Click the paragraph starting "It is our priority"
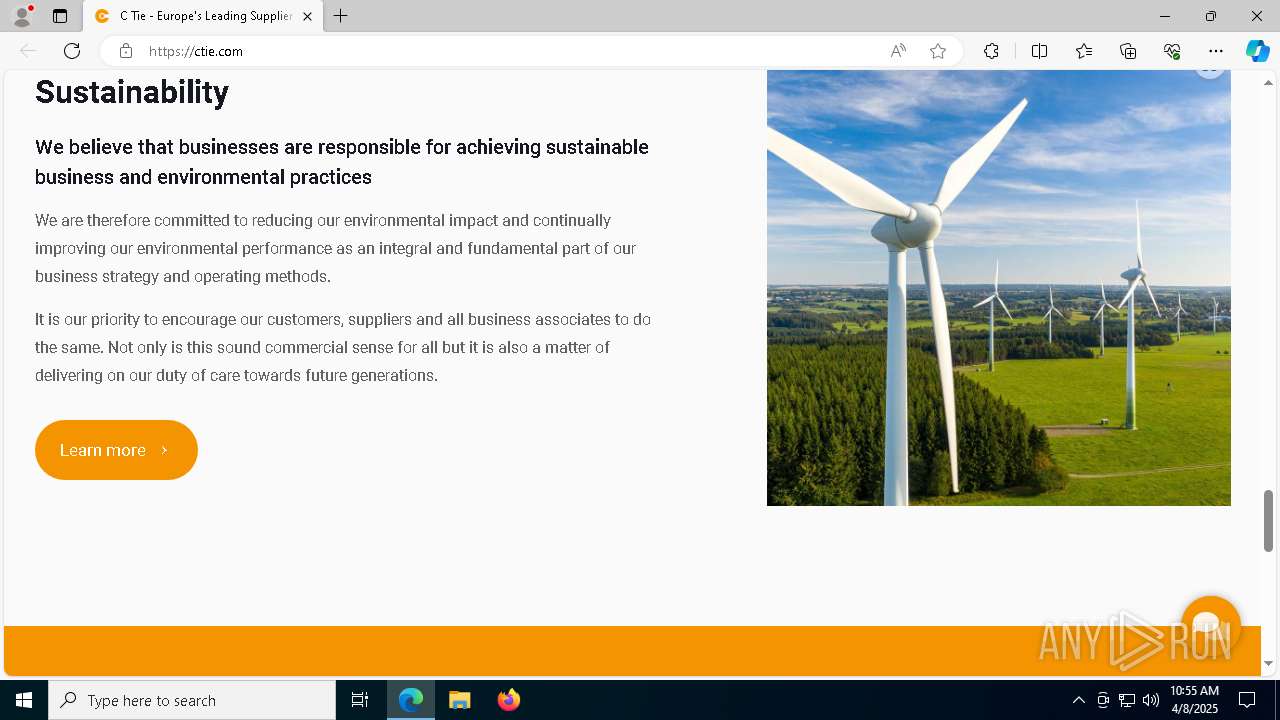This screenshot has height=720, width=1280. pos(343,347)
